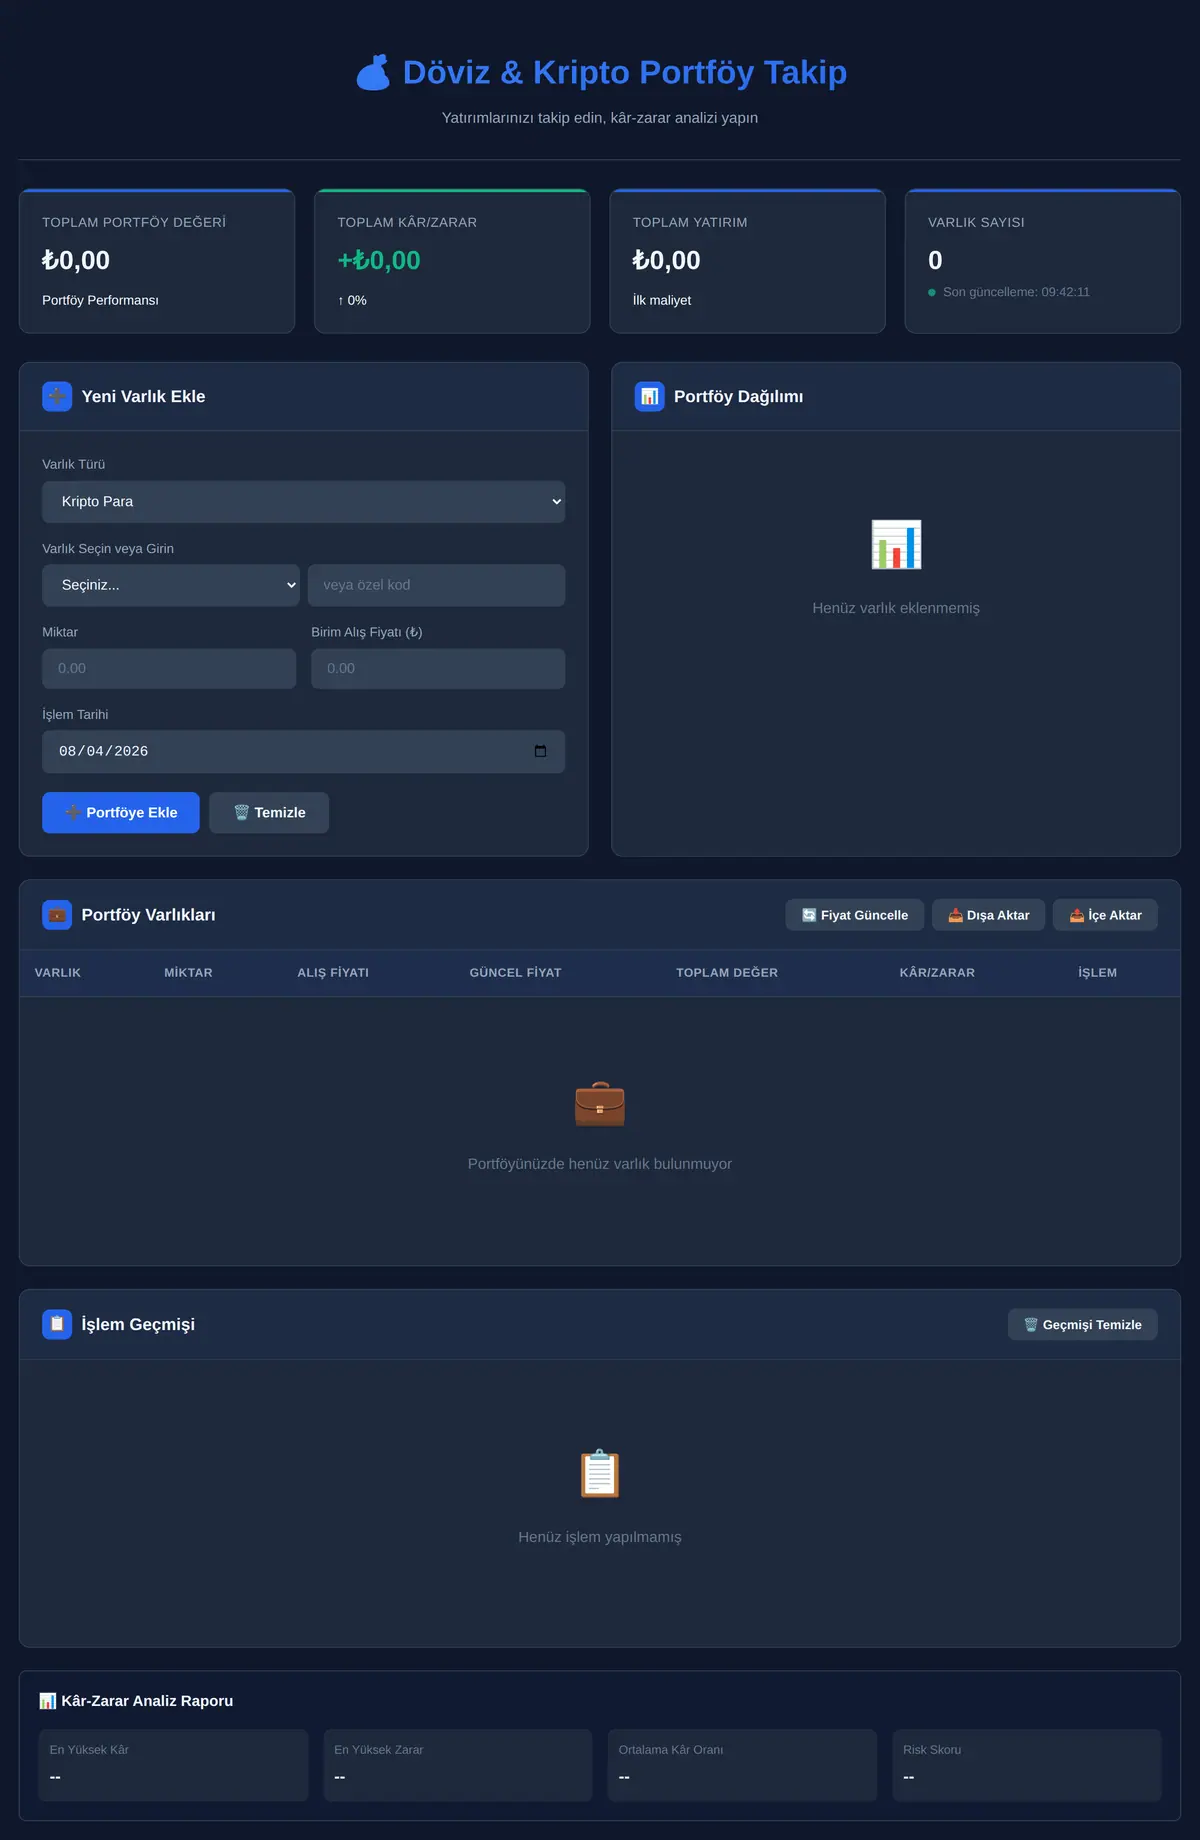1200x1840 pixels.
Task: Click the Temizle button
Action: pos(269,812)
